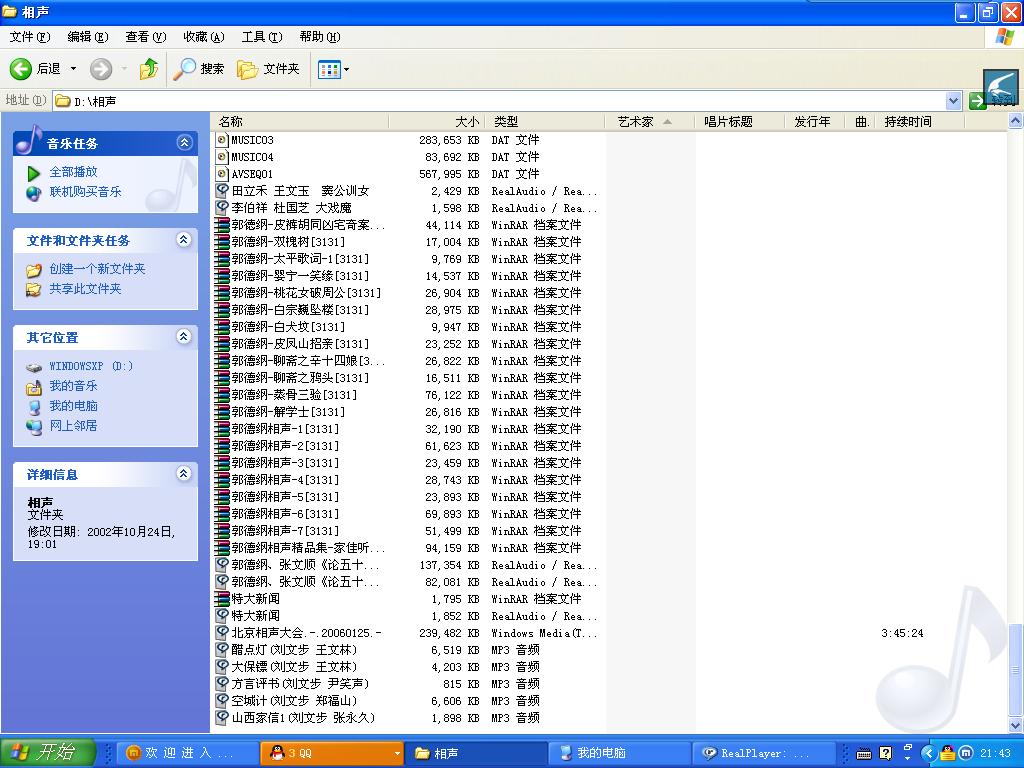The image size is (1024, 768).
Task: Click the Up folder icon in toolbar
Action: click(149, 69)
